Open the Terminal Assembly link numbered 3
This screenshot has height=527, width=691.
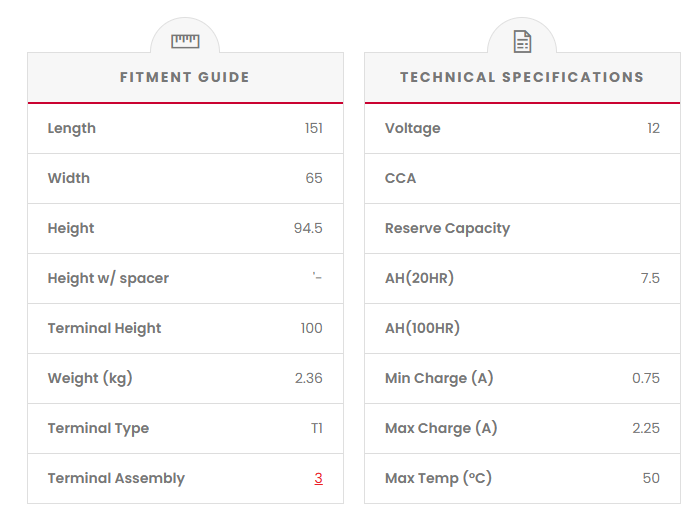point(318,478)
